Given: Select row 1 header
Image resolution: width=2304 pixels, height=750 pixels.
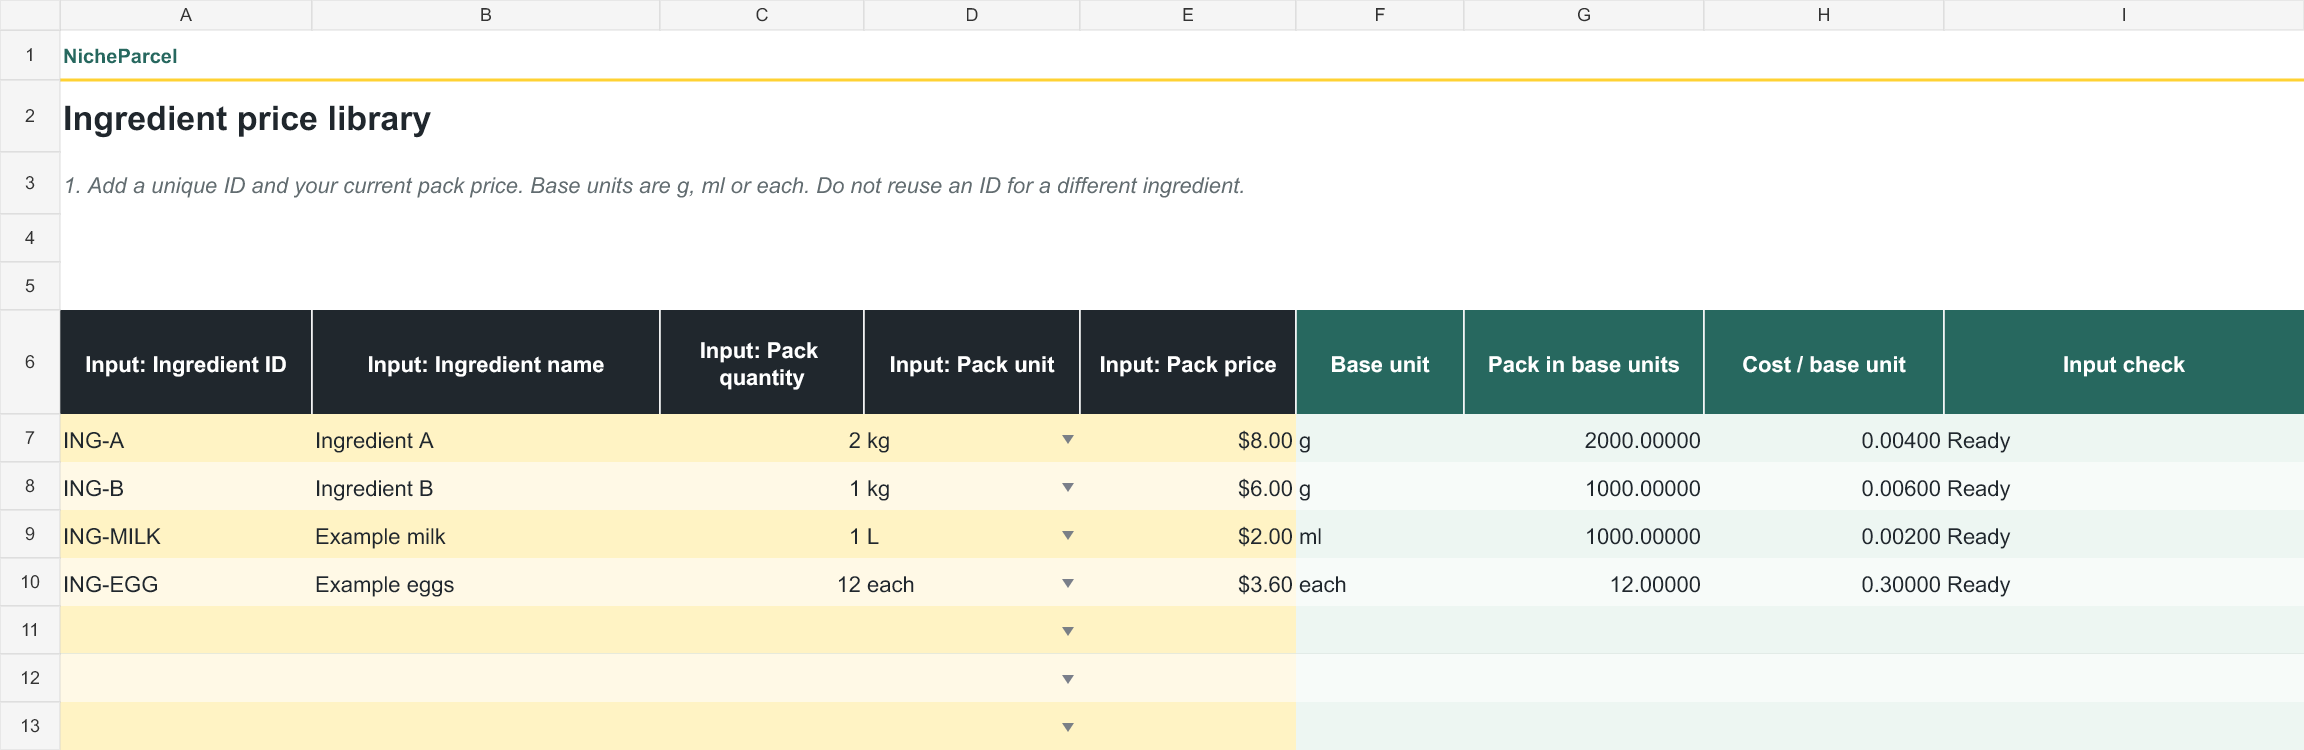Looking at the screenshot, I should (30, 55).
